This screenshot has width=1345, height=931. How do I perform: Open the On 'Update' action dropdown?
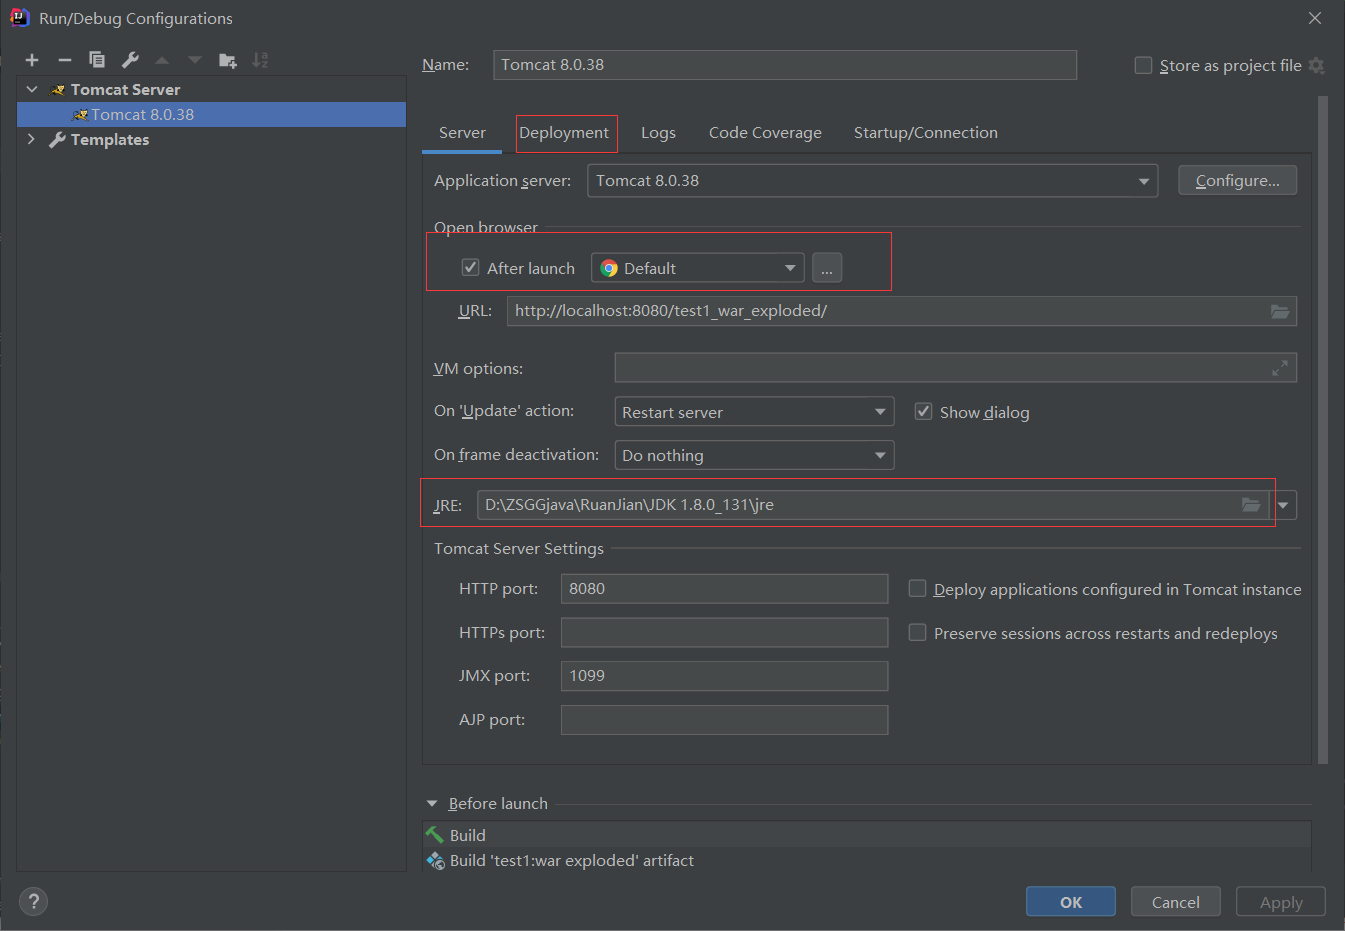[x=753, y=412]
